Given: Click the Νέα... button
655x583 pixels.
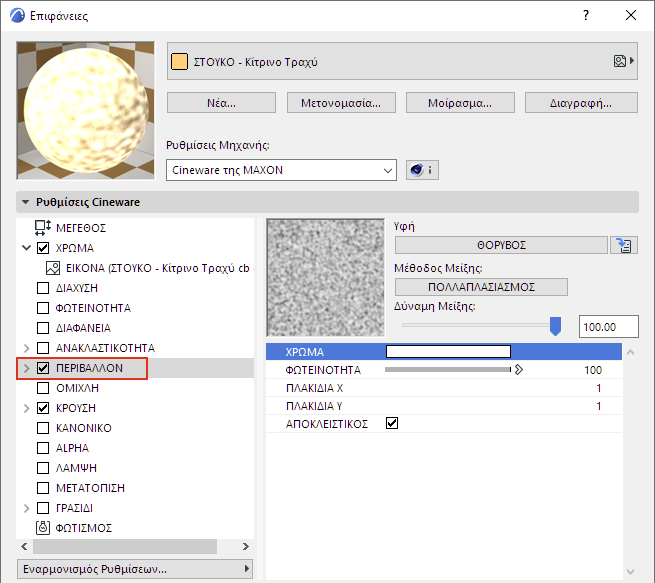Looking at the screenshot, I should (221, 103).
